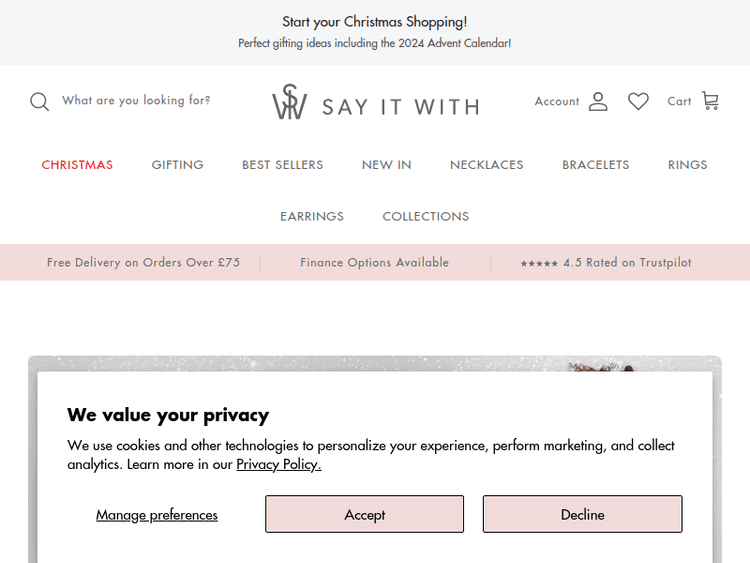Screen dimensions: 750x563
Task: Open the shopping cart icon
Action: pyautogui.click(x=710, y=101)
